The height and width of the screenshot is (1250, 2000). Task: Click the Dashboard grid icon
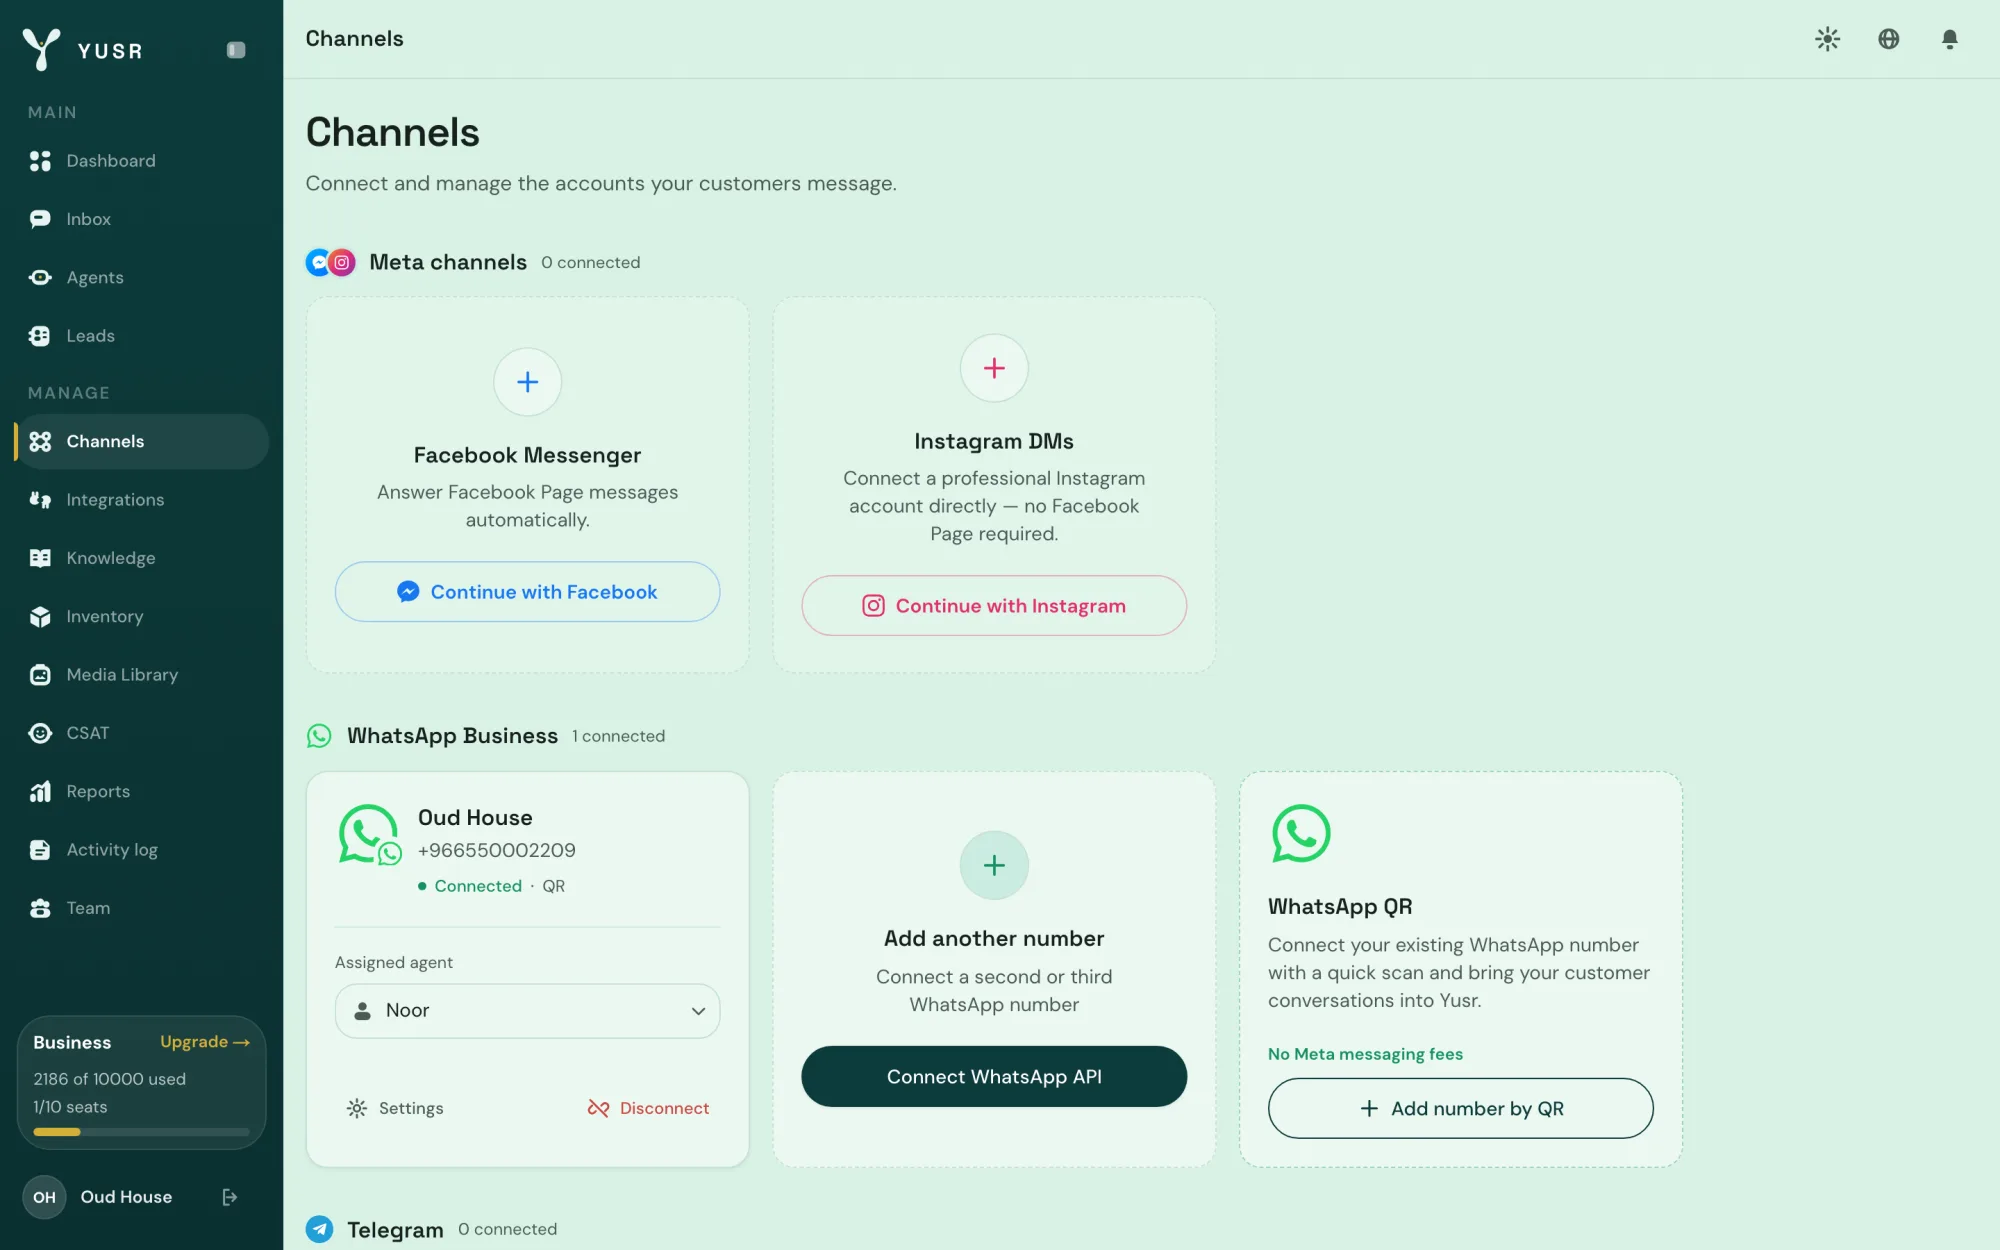40,161
